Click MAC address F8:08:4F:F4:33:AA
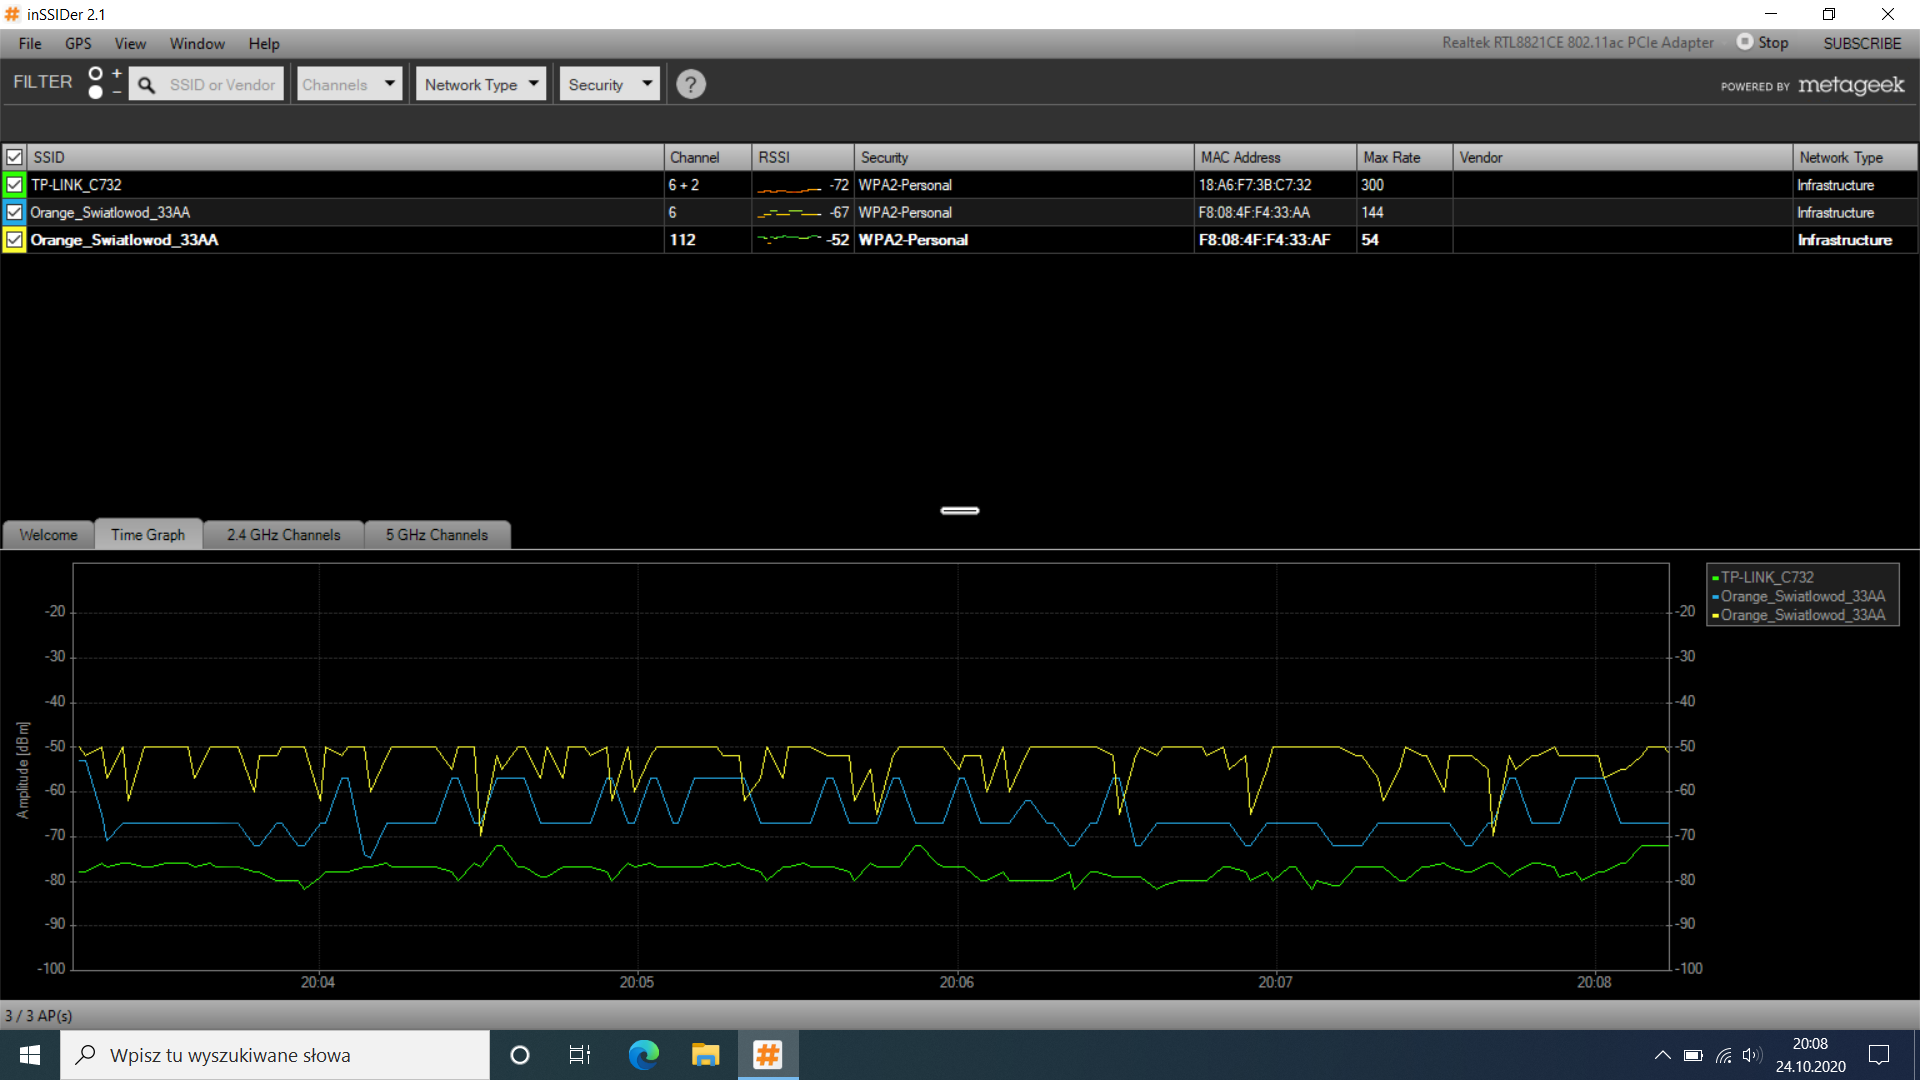Screen dimensions: 1920x1080 [1254, 212]
